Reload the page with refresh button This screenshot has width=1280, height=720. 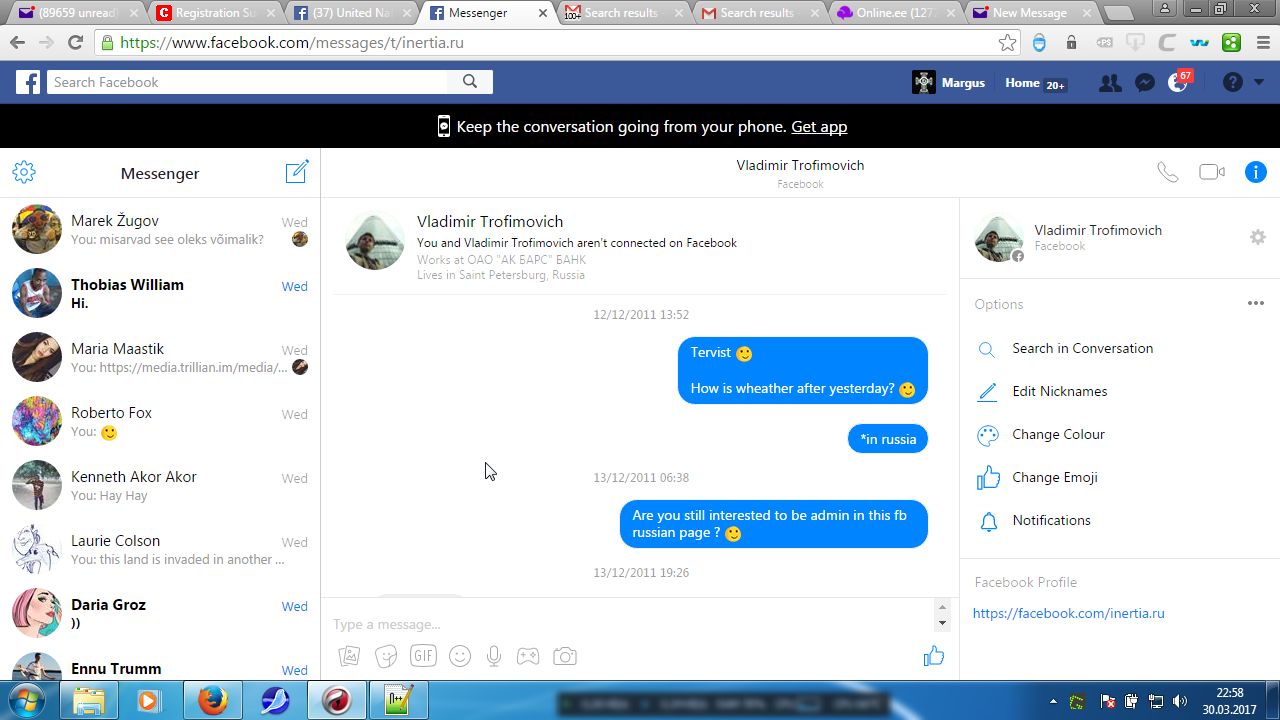tap(75, 43)
